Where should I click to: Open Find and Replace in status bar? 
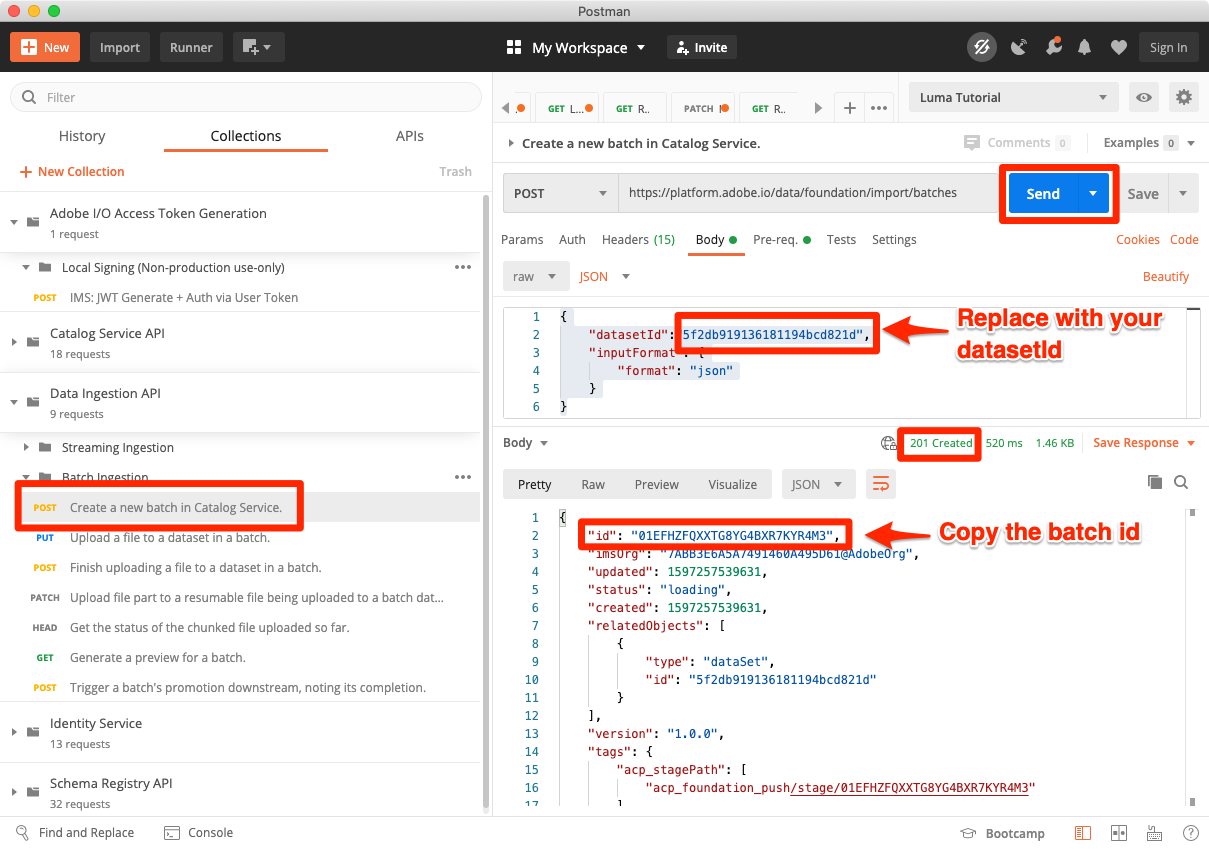(75, 832)
